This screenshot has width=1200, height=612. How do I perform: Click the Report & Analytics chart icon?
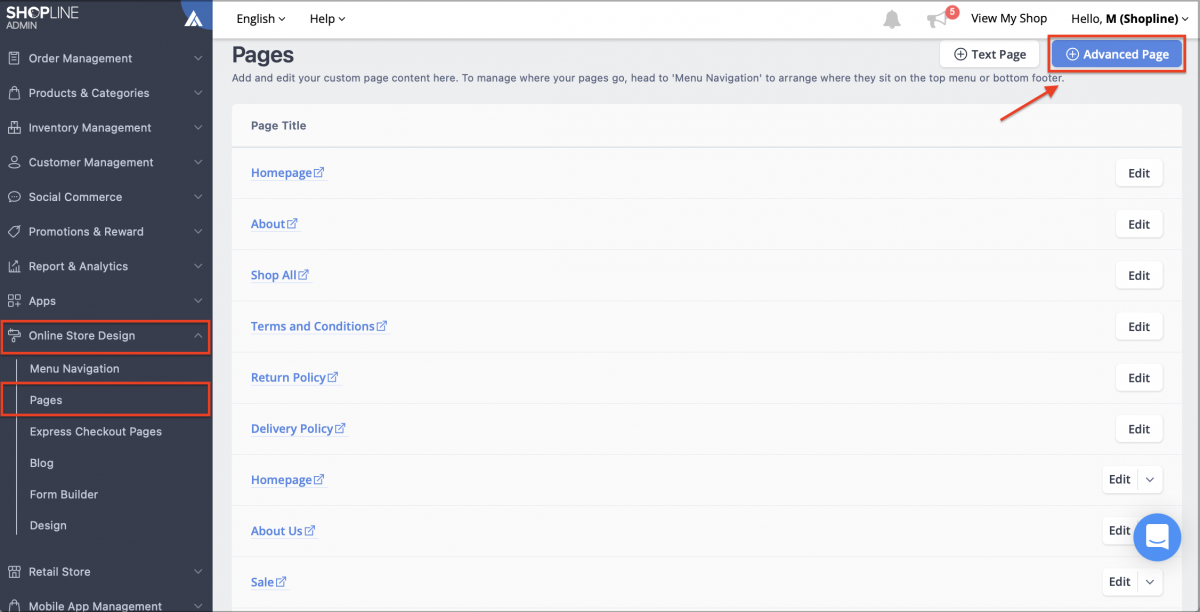coord(14,266)
